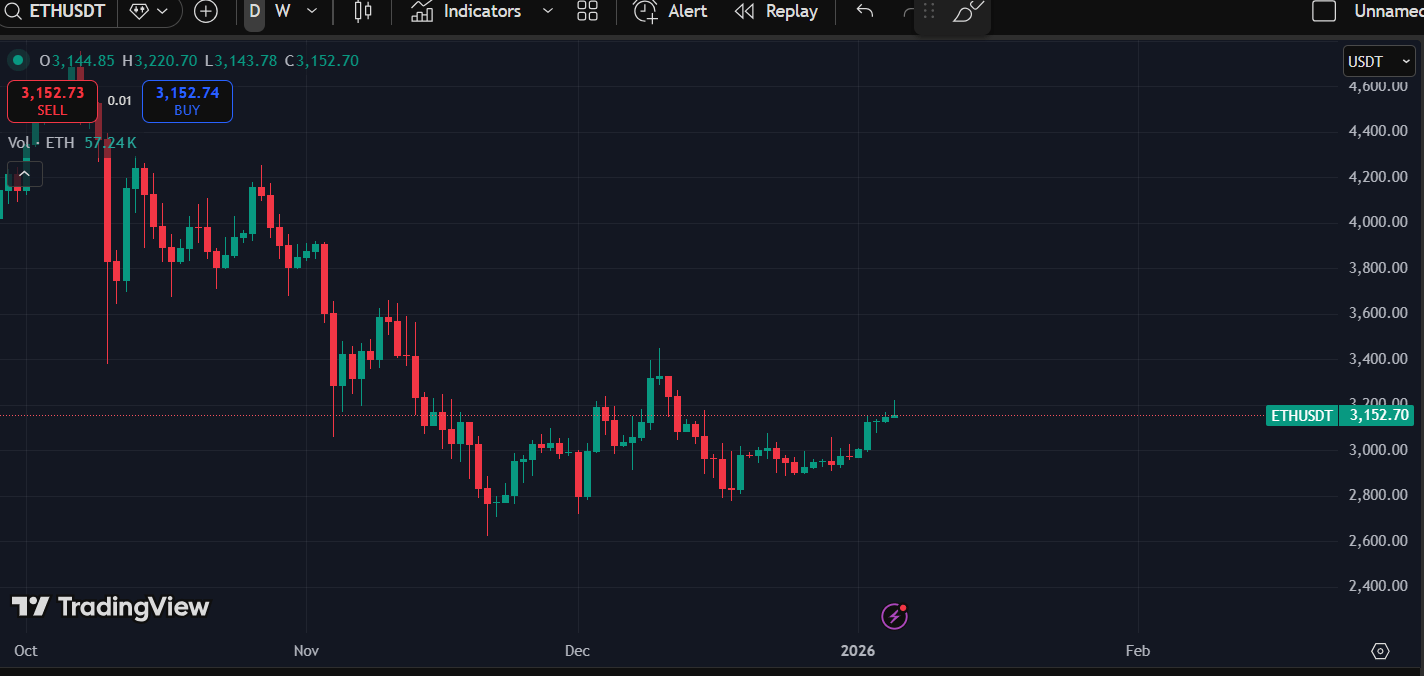1424x676 pixels.
Task: Click the layout square icon
Action: pos(1324,11)
